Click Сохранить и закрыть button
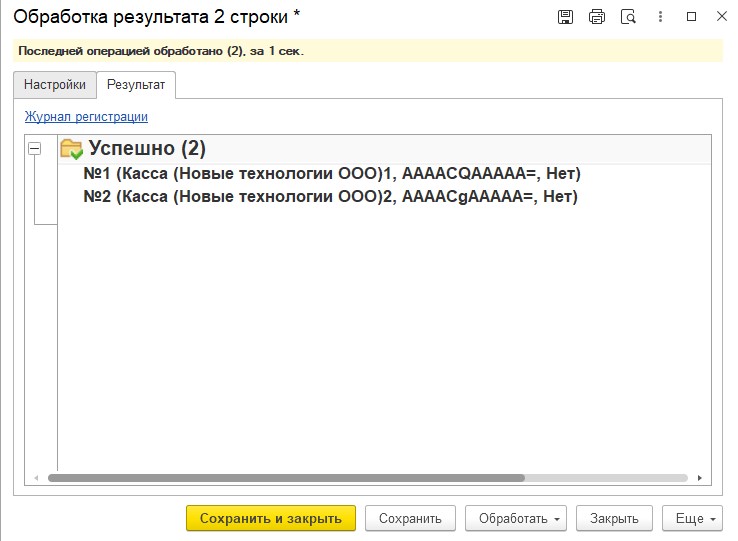 click(x=271, y=518)
